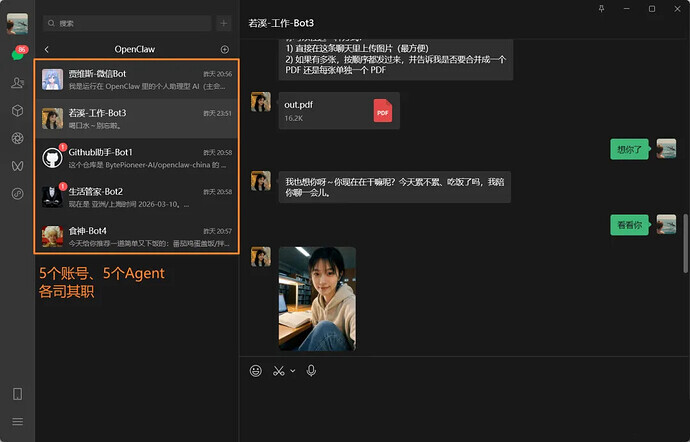Click the message typing area
The image size is (690, 442).
pyautogui.click(x=464, y=409)
